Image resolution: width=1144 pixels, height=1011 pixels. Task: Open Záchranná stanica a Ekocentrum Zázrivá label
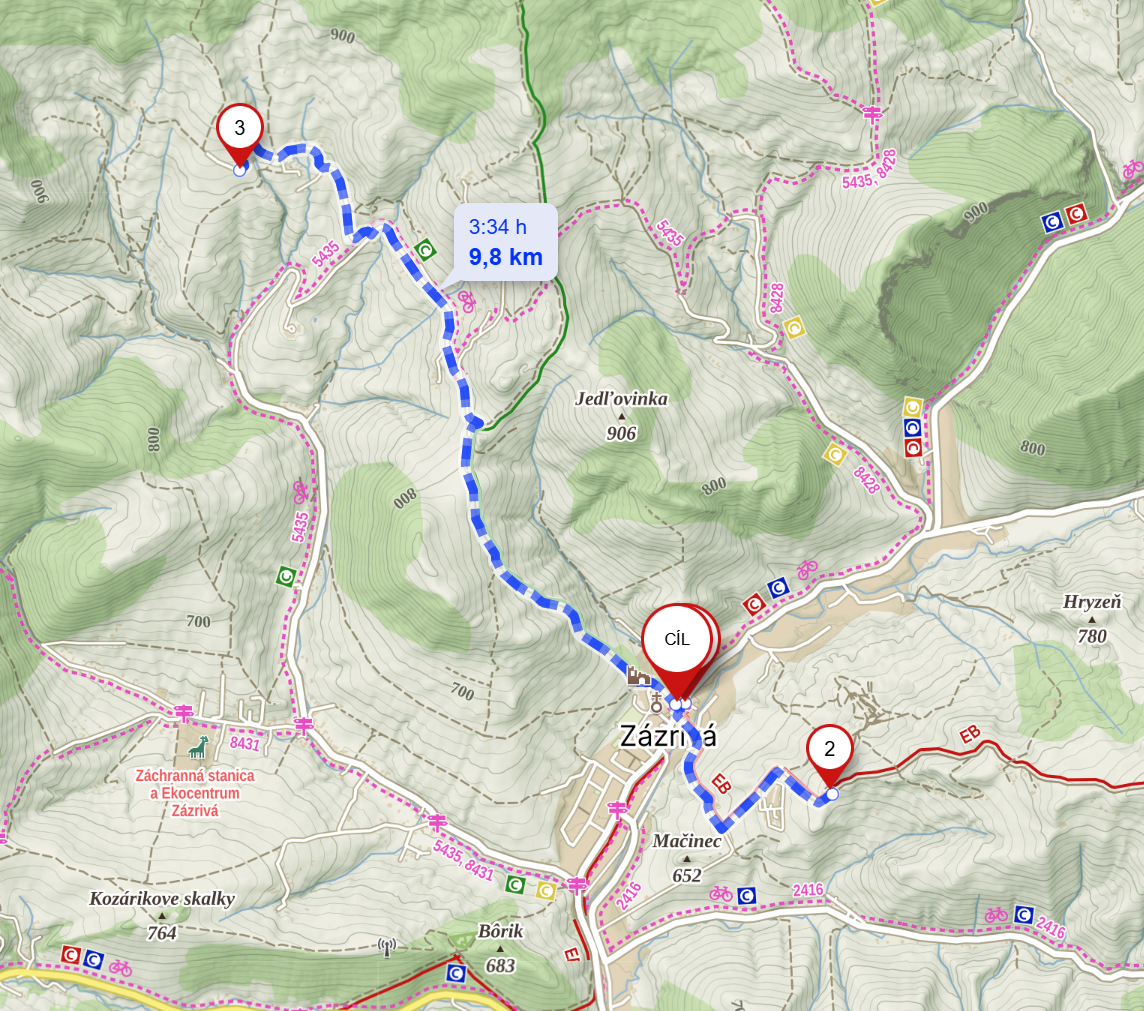point(195,793)
